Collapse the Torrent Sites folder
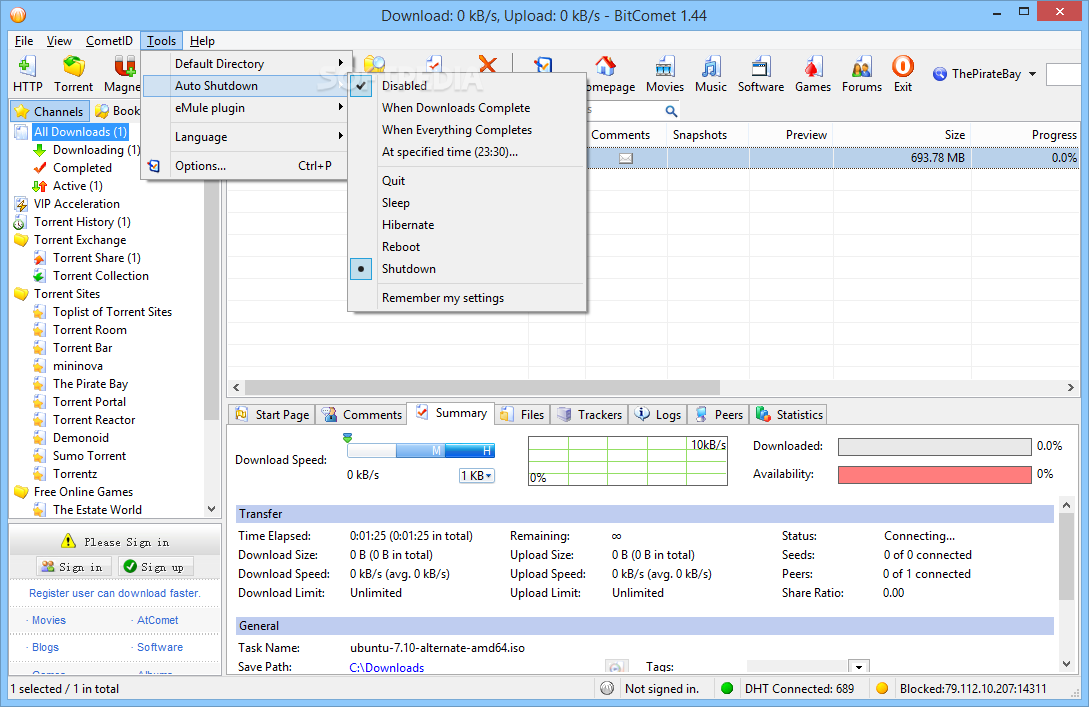The height and width of the screenshot is (707, 1089). tap(22, 294)
